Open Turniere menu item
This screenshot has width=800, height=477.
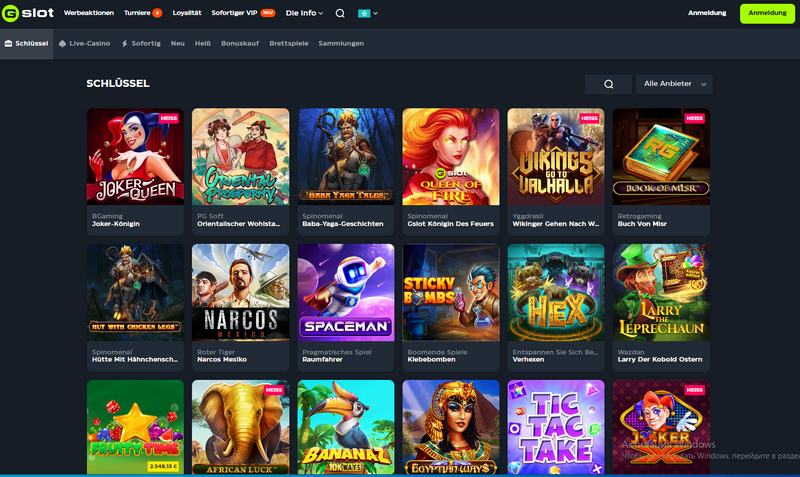(x=143, y=13)
